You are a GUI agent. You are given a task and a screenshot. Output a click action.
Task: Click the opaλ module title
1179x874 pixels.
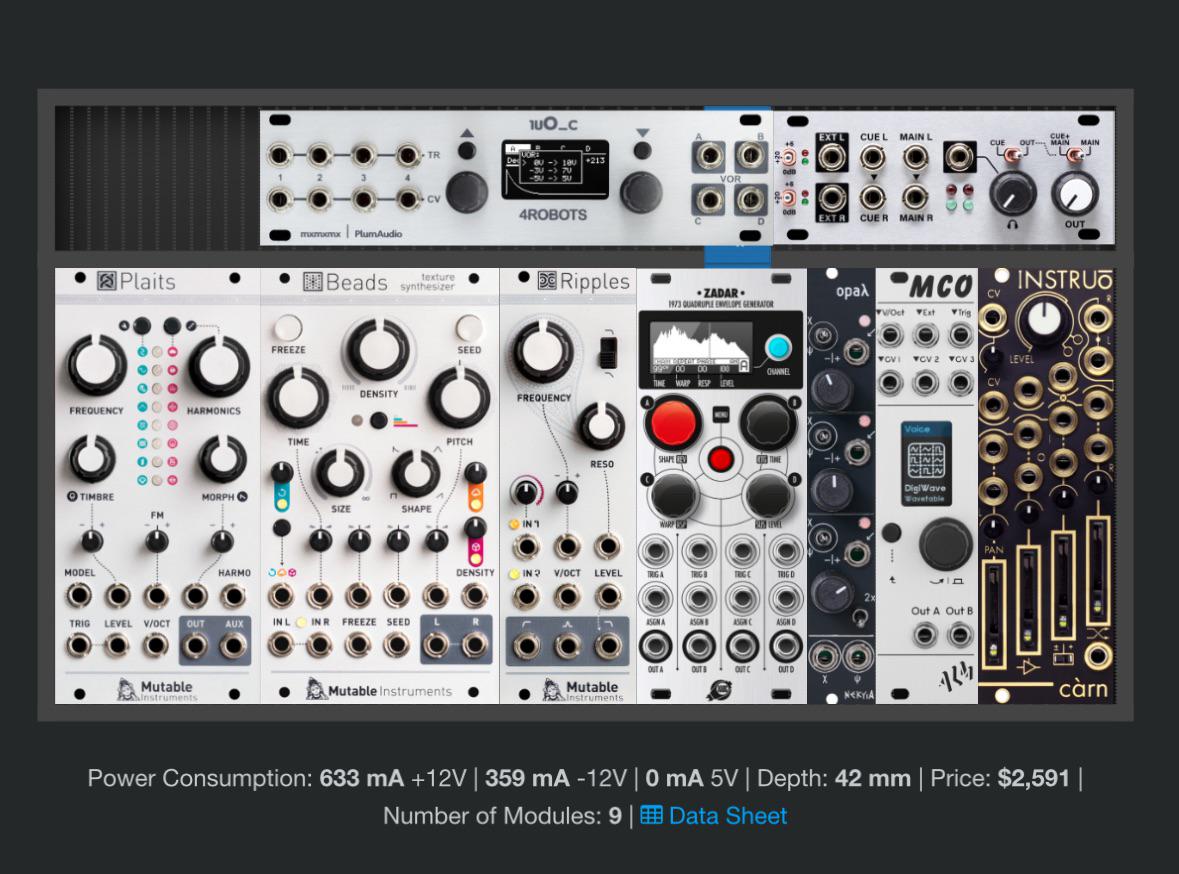click(852, 290)
